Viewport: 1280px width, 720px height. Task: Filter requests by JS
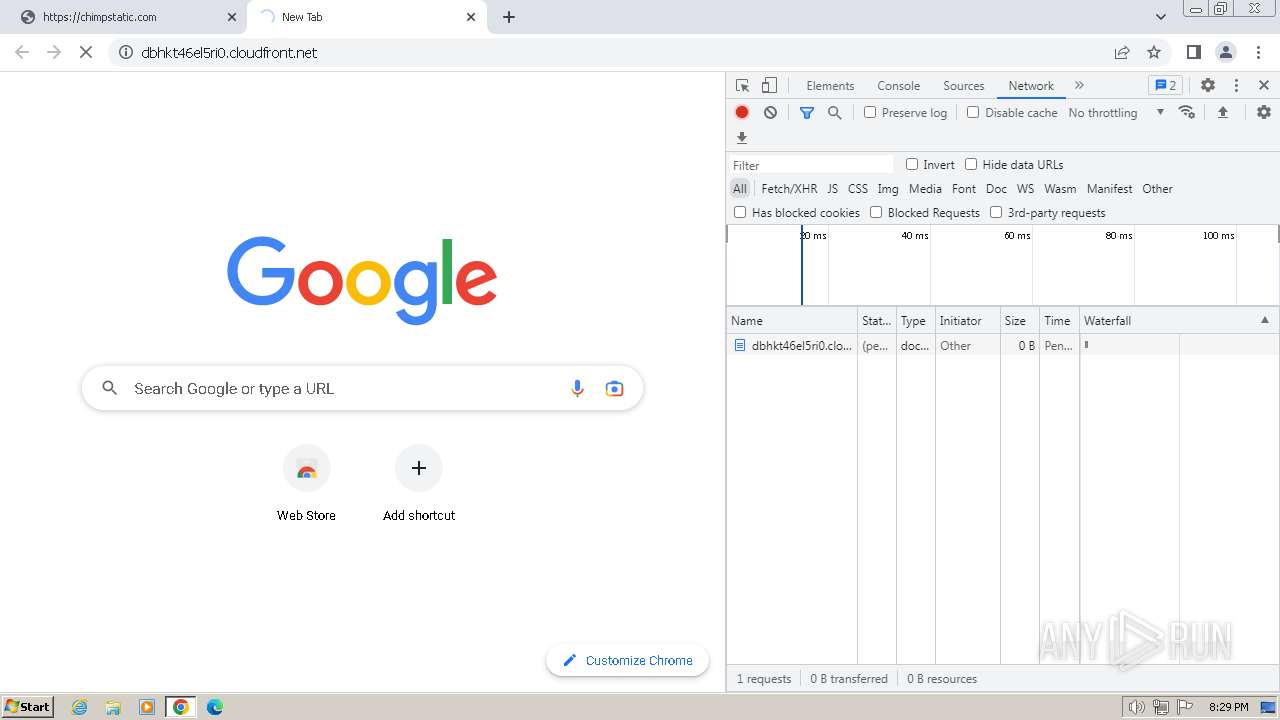pos(832,188)
